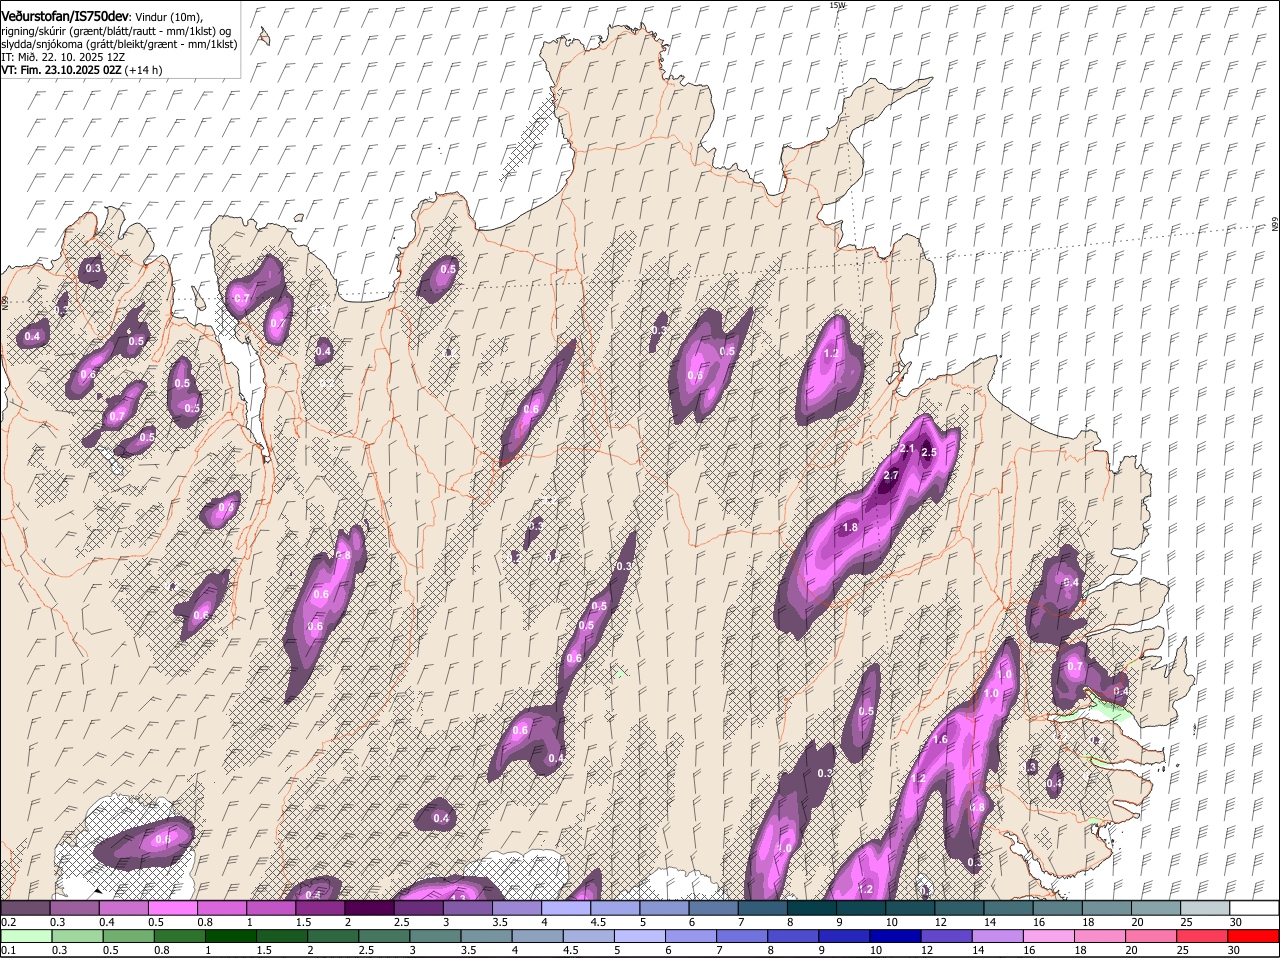Click the slydda/snjókoma legend description line
This screenshot has height=958, width=1280.
(119, 44)
